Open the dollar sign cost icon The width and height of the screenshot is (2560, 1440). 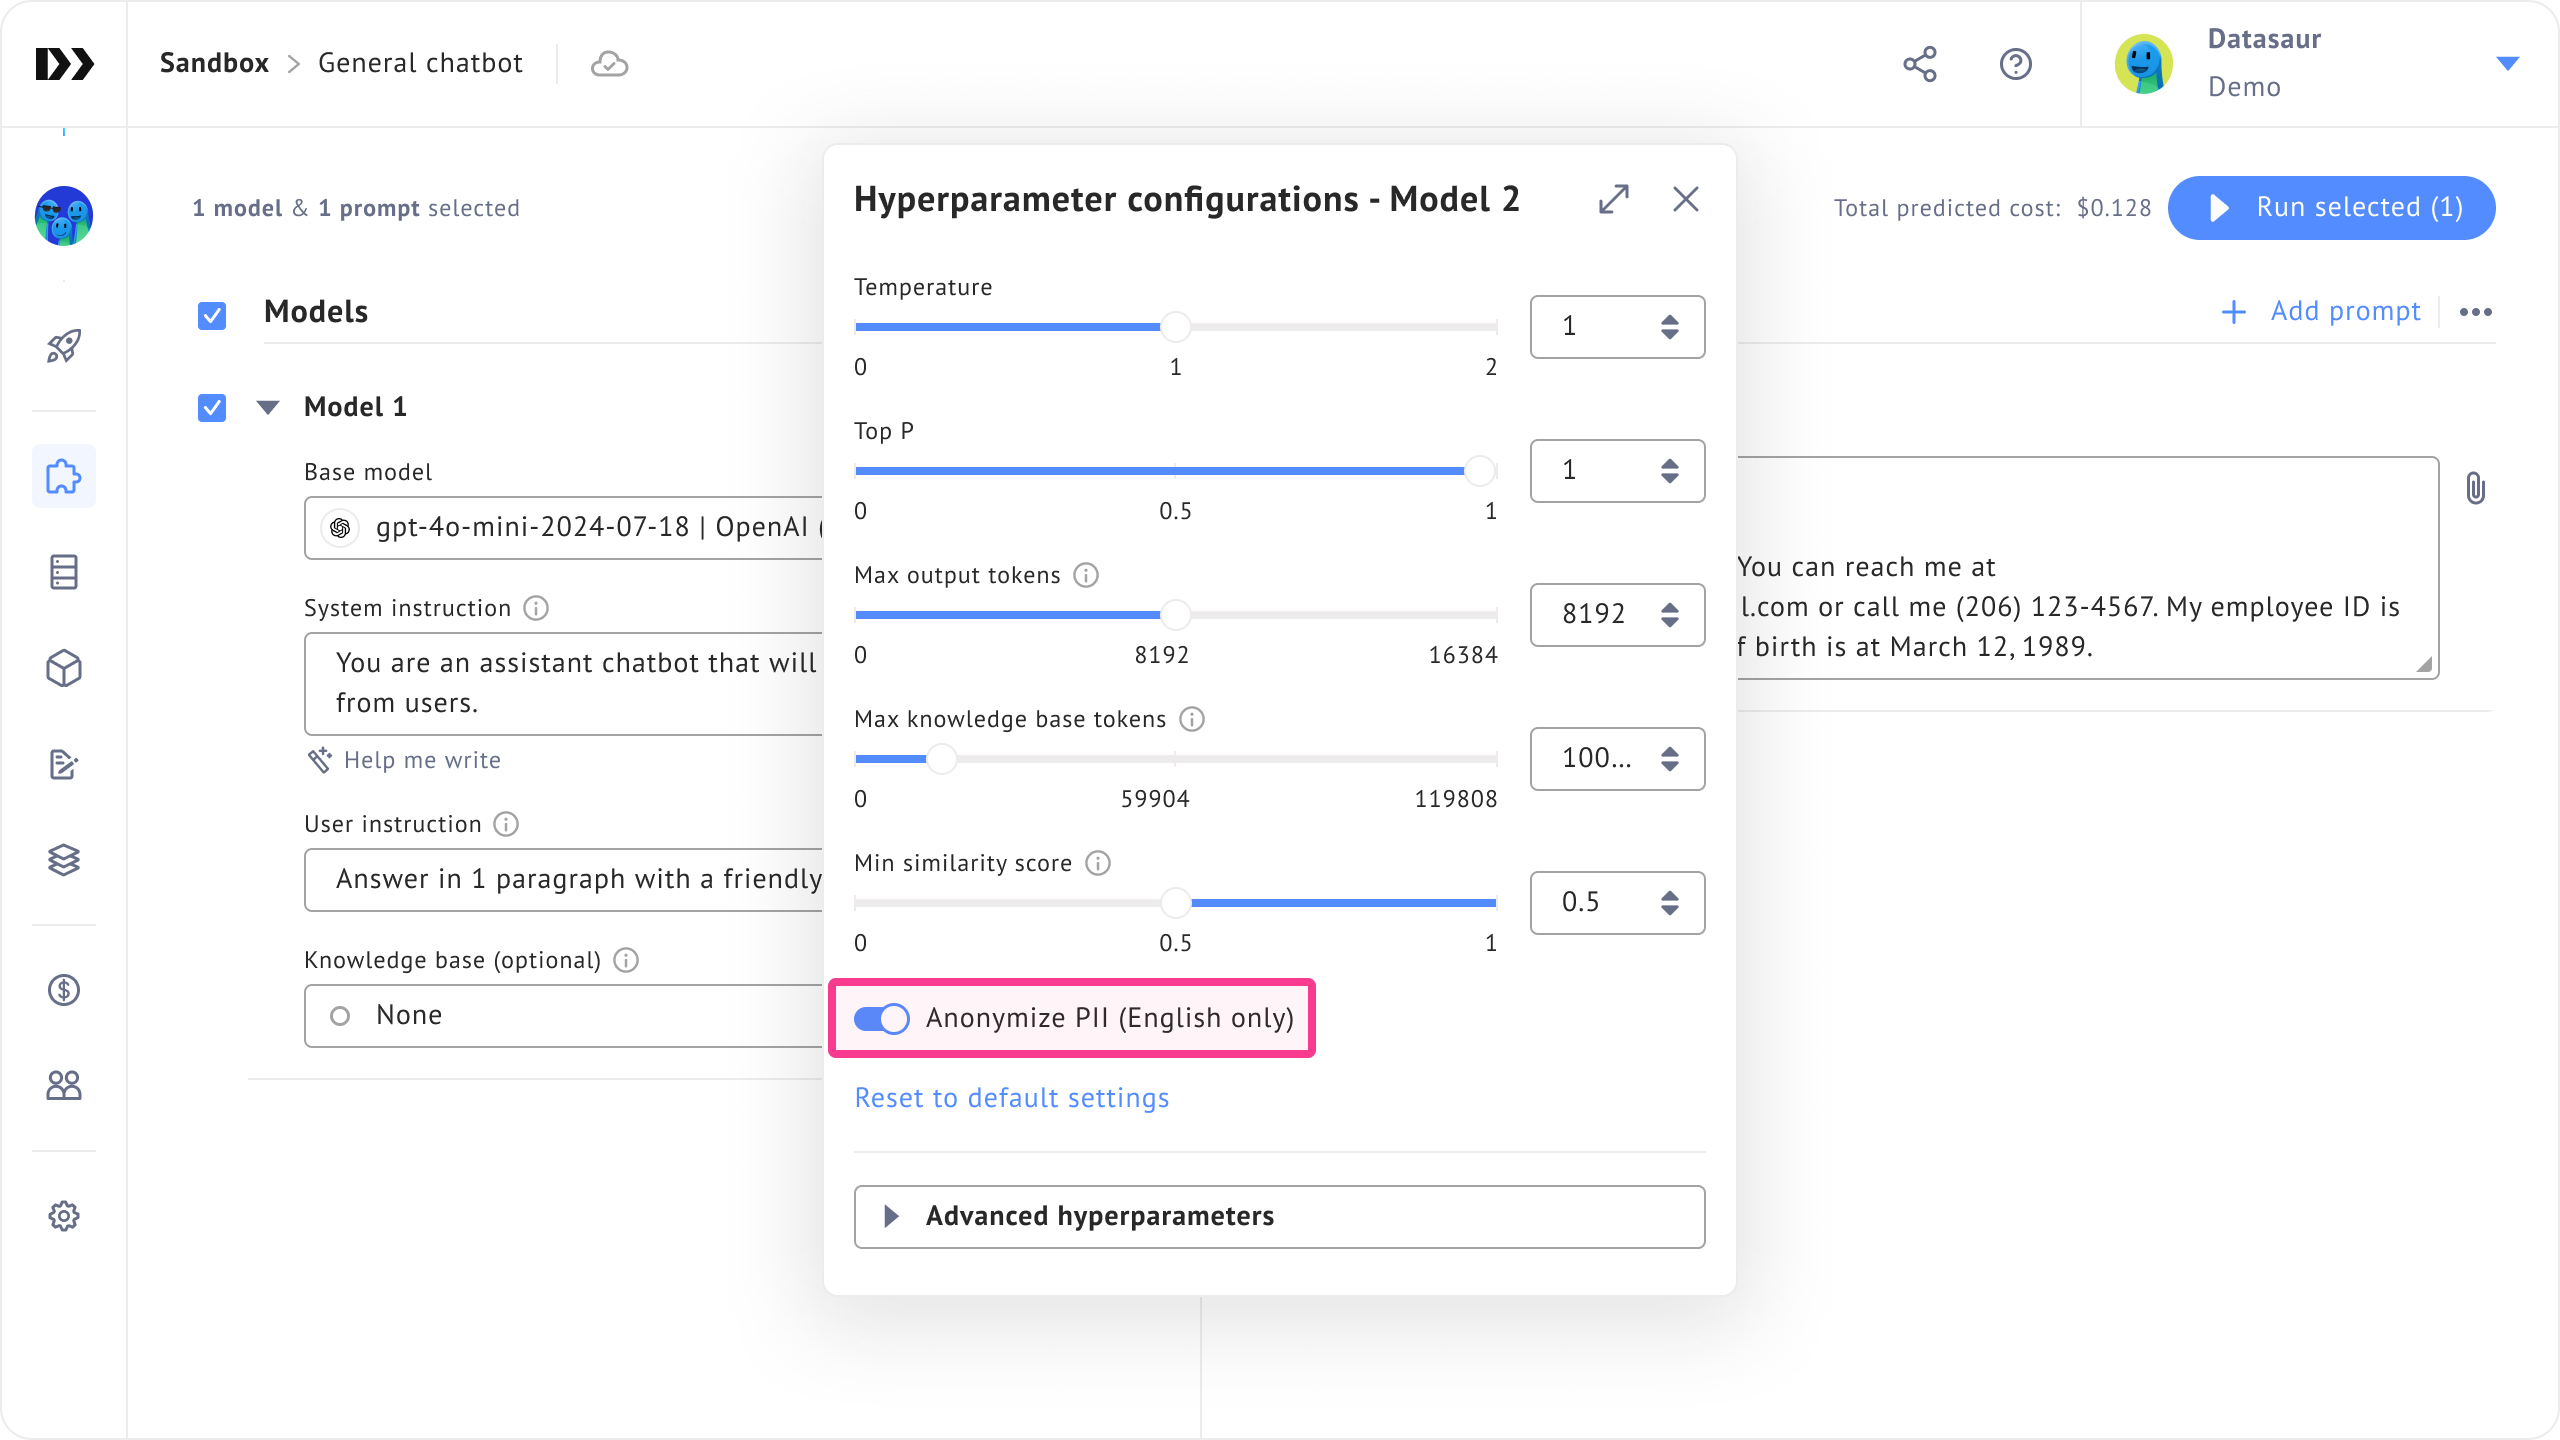click(x=64, y=990)
